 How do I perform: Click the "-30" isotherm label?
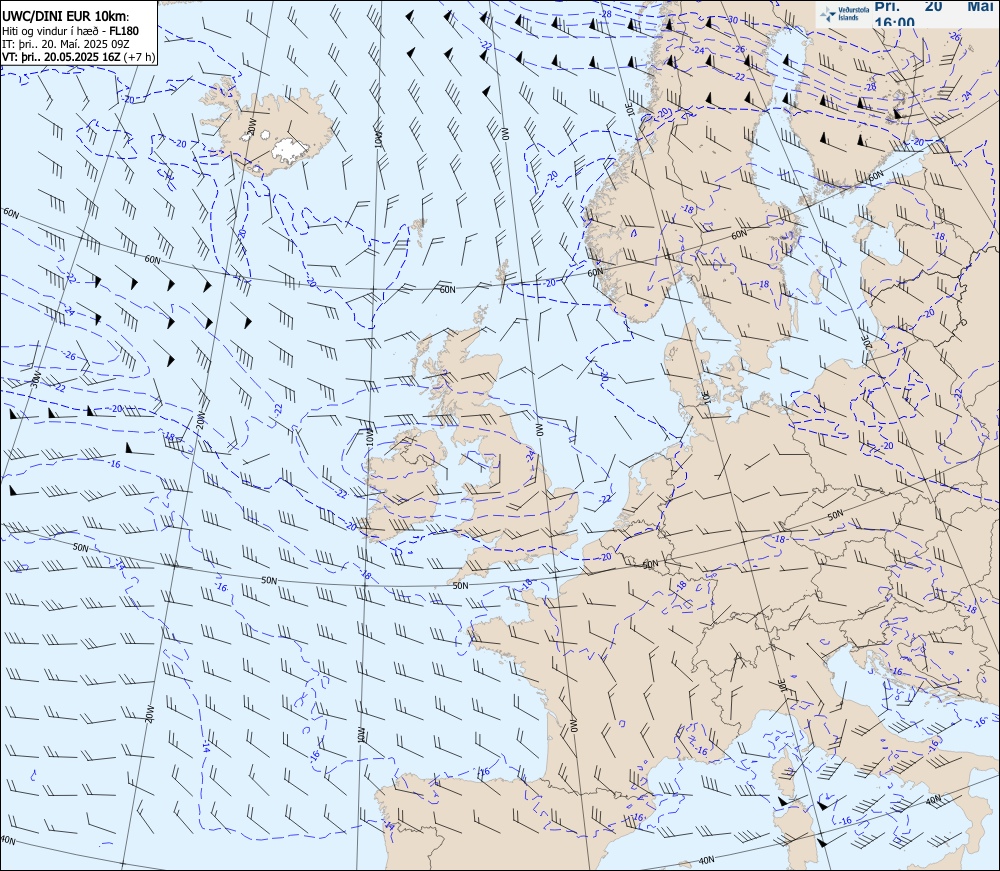pyautogui.click(x=732, y=20)
